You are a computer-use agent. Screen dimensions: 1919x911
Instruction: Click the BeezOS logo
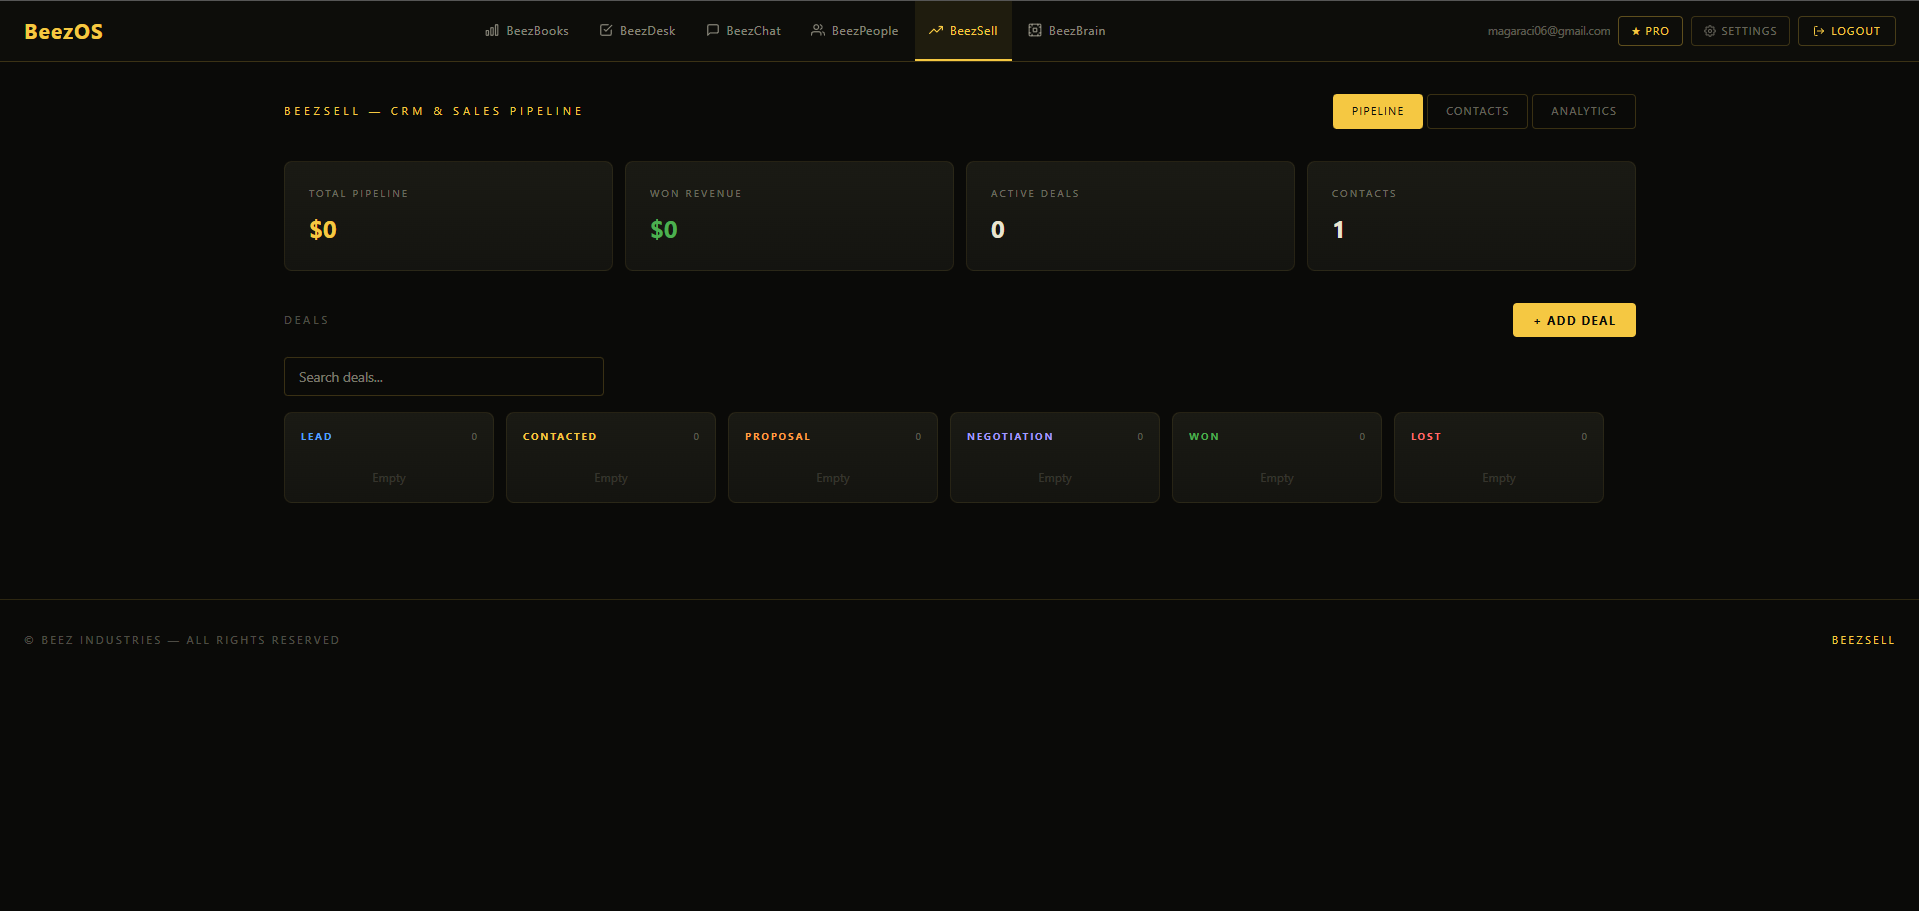[x=64, y=31]
